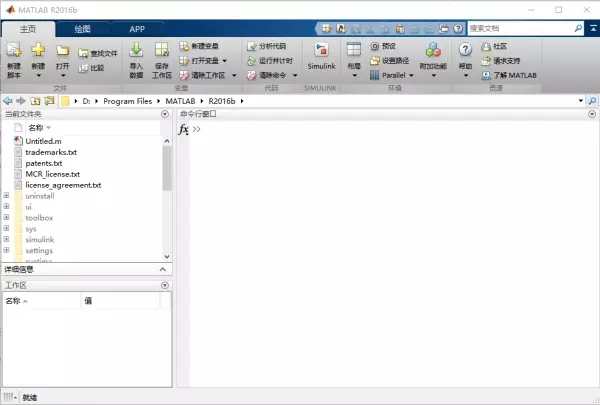Click New Variable (新建变量)
This screenshot has width=600, height=405.
coord(199,46)
